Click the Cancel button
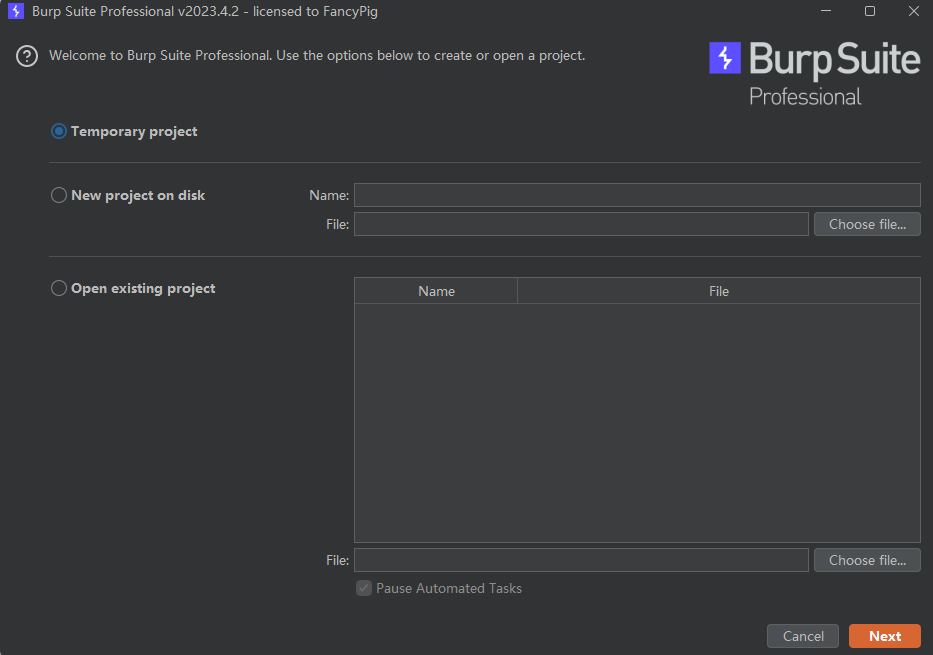The width and height of the screenshot is (933, 655). [803, 636]
